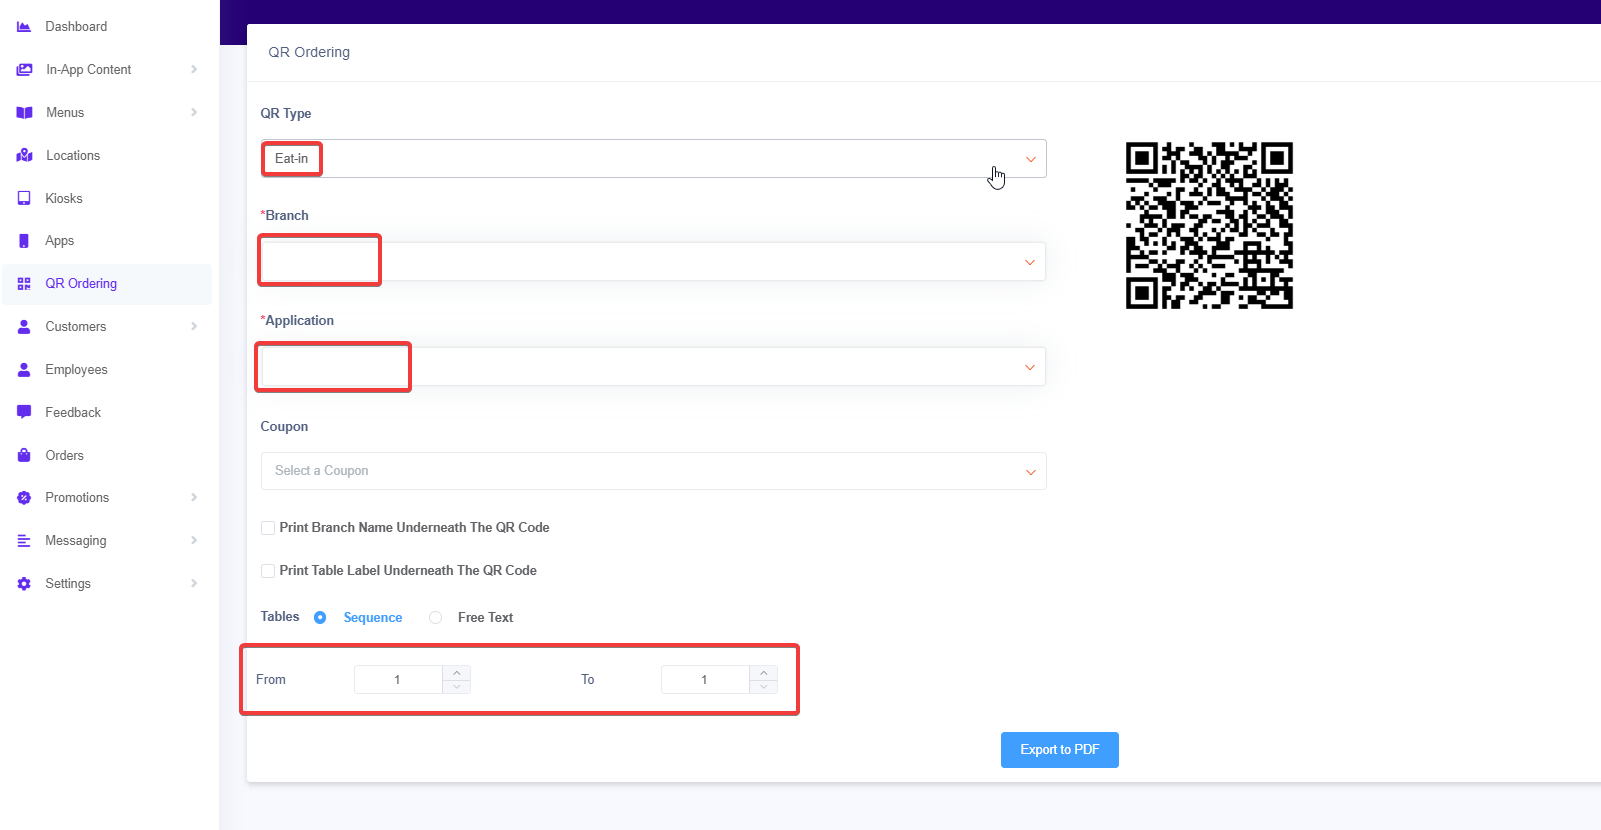Click the Export to PDF button
This screenshot has width=1601, height=830.
tap(1059, 750)
